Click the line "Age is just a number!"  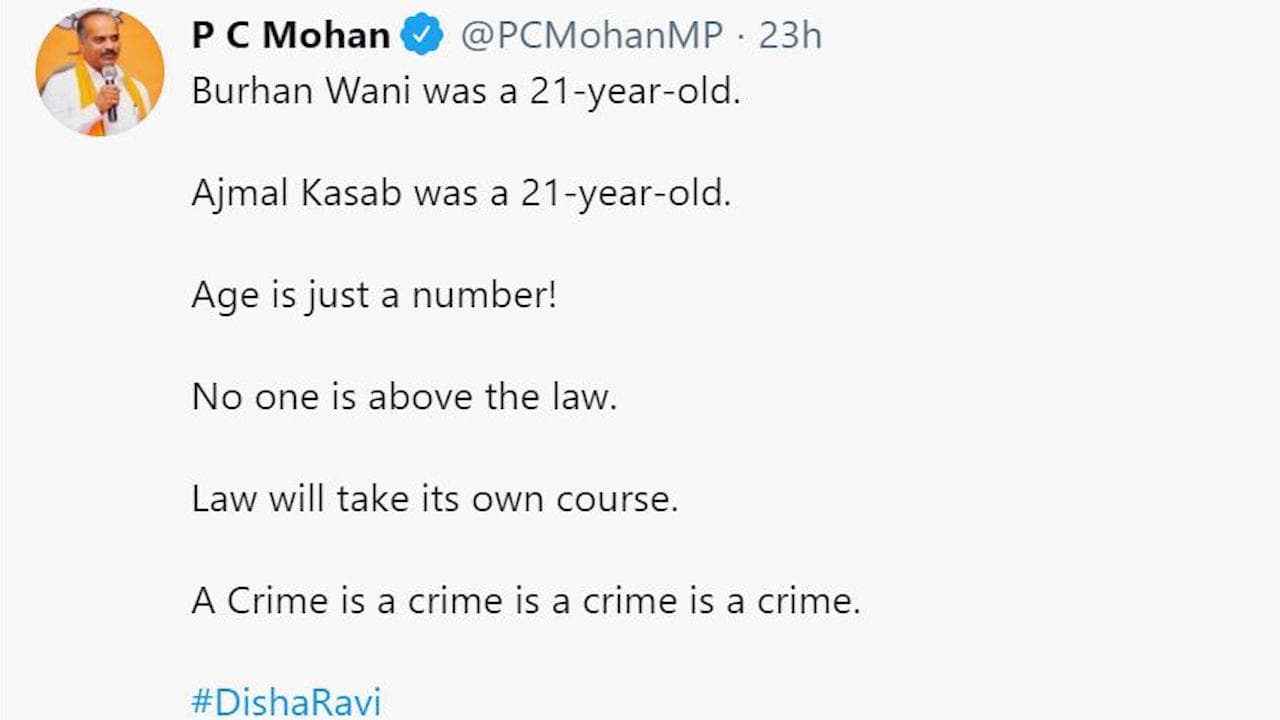[373, 296]
